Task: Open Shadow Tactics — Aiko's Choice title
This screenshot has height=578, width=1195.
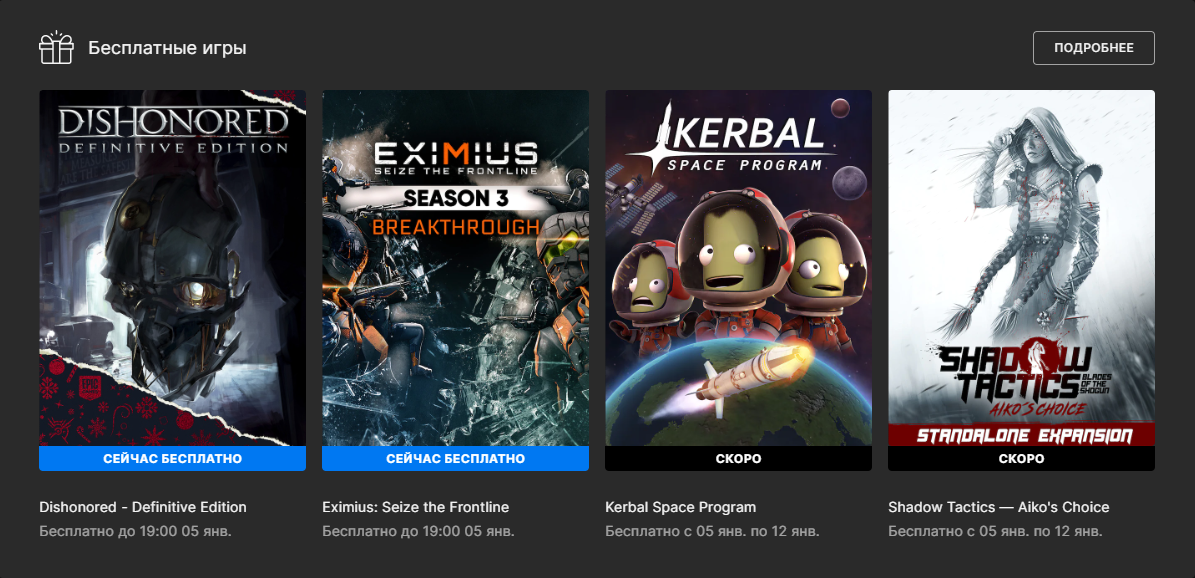Action: pos(998,507)
